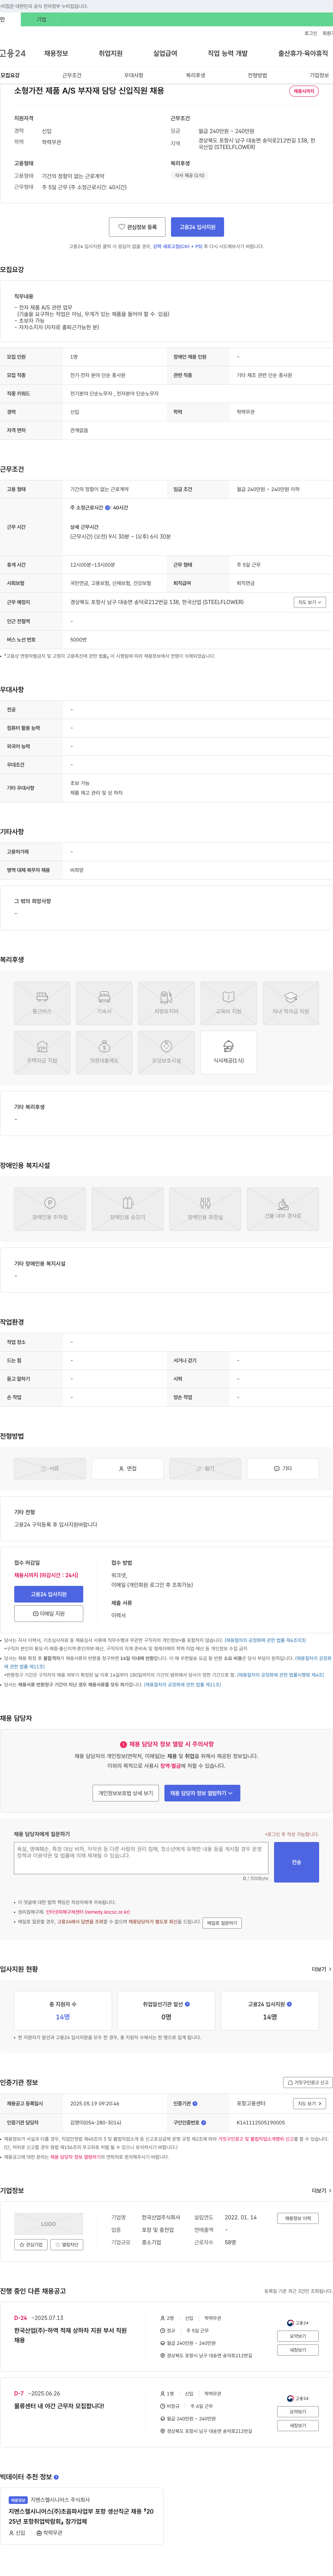Click the 채용시까지 status badge
Viewport: 333px width, 2576px height.
304,91
